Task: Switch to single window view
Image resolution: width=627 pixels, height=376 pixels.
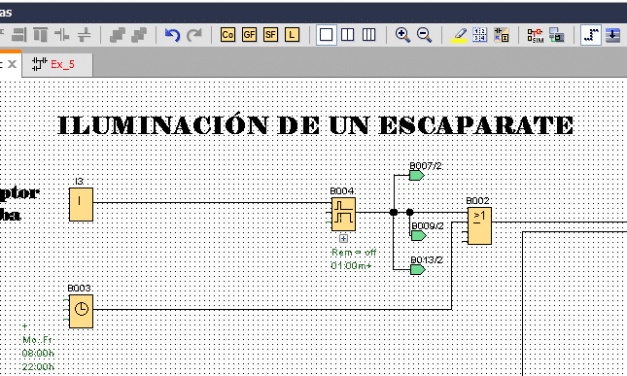Action: 326,35
